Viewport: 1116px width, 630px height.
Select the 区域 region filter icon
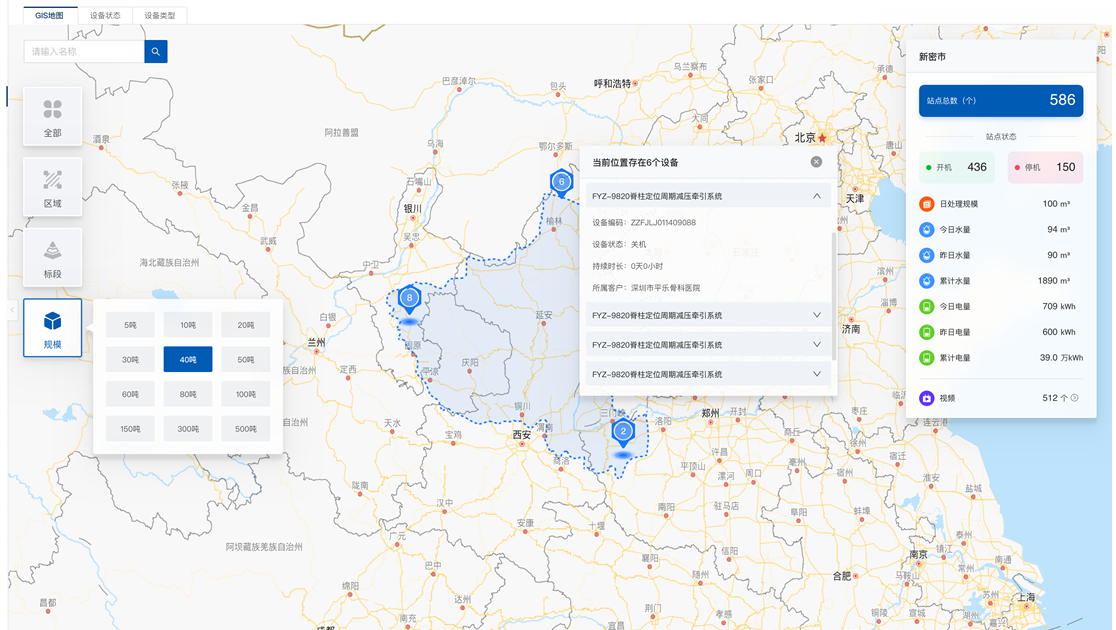53,186
